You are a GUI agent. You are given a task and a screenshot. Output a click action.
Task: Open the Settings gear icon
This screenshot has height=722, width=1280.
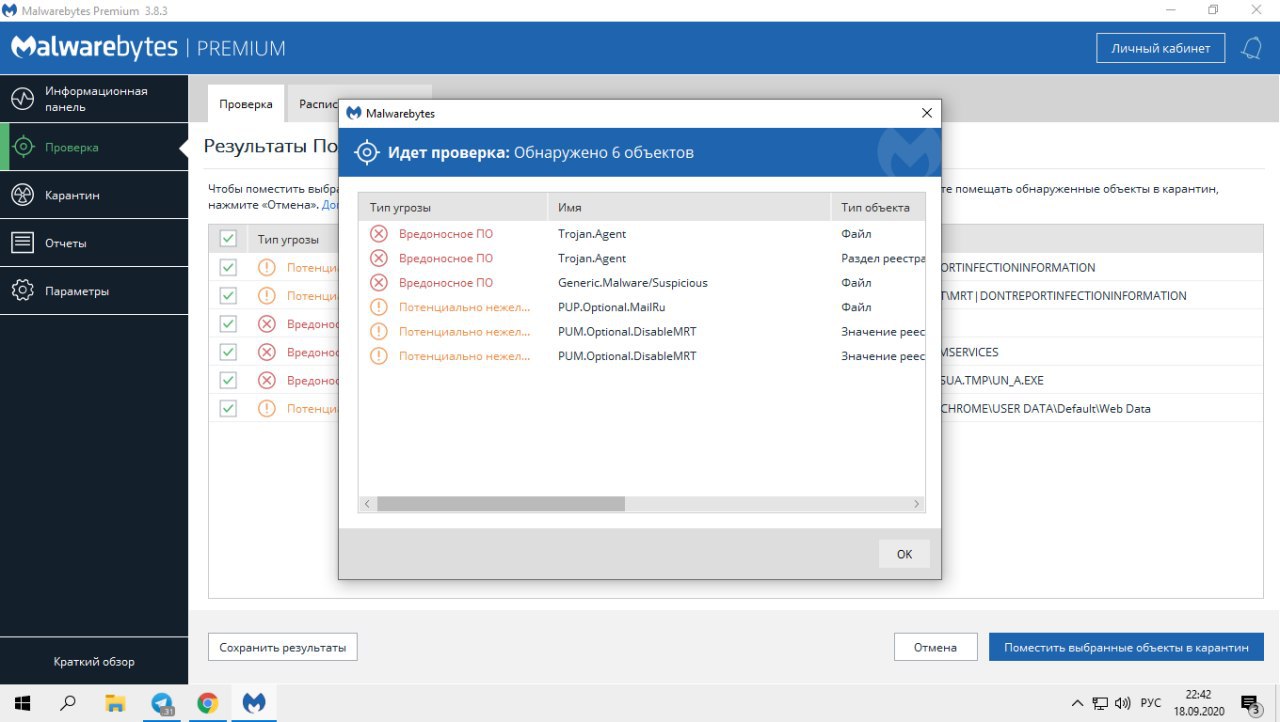(23, 291)
